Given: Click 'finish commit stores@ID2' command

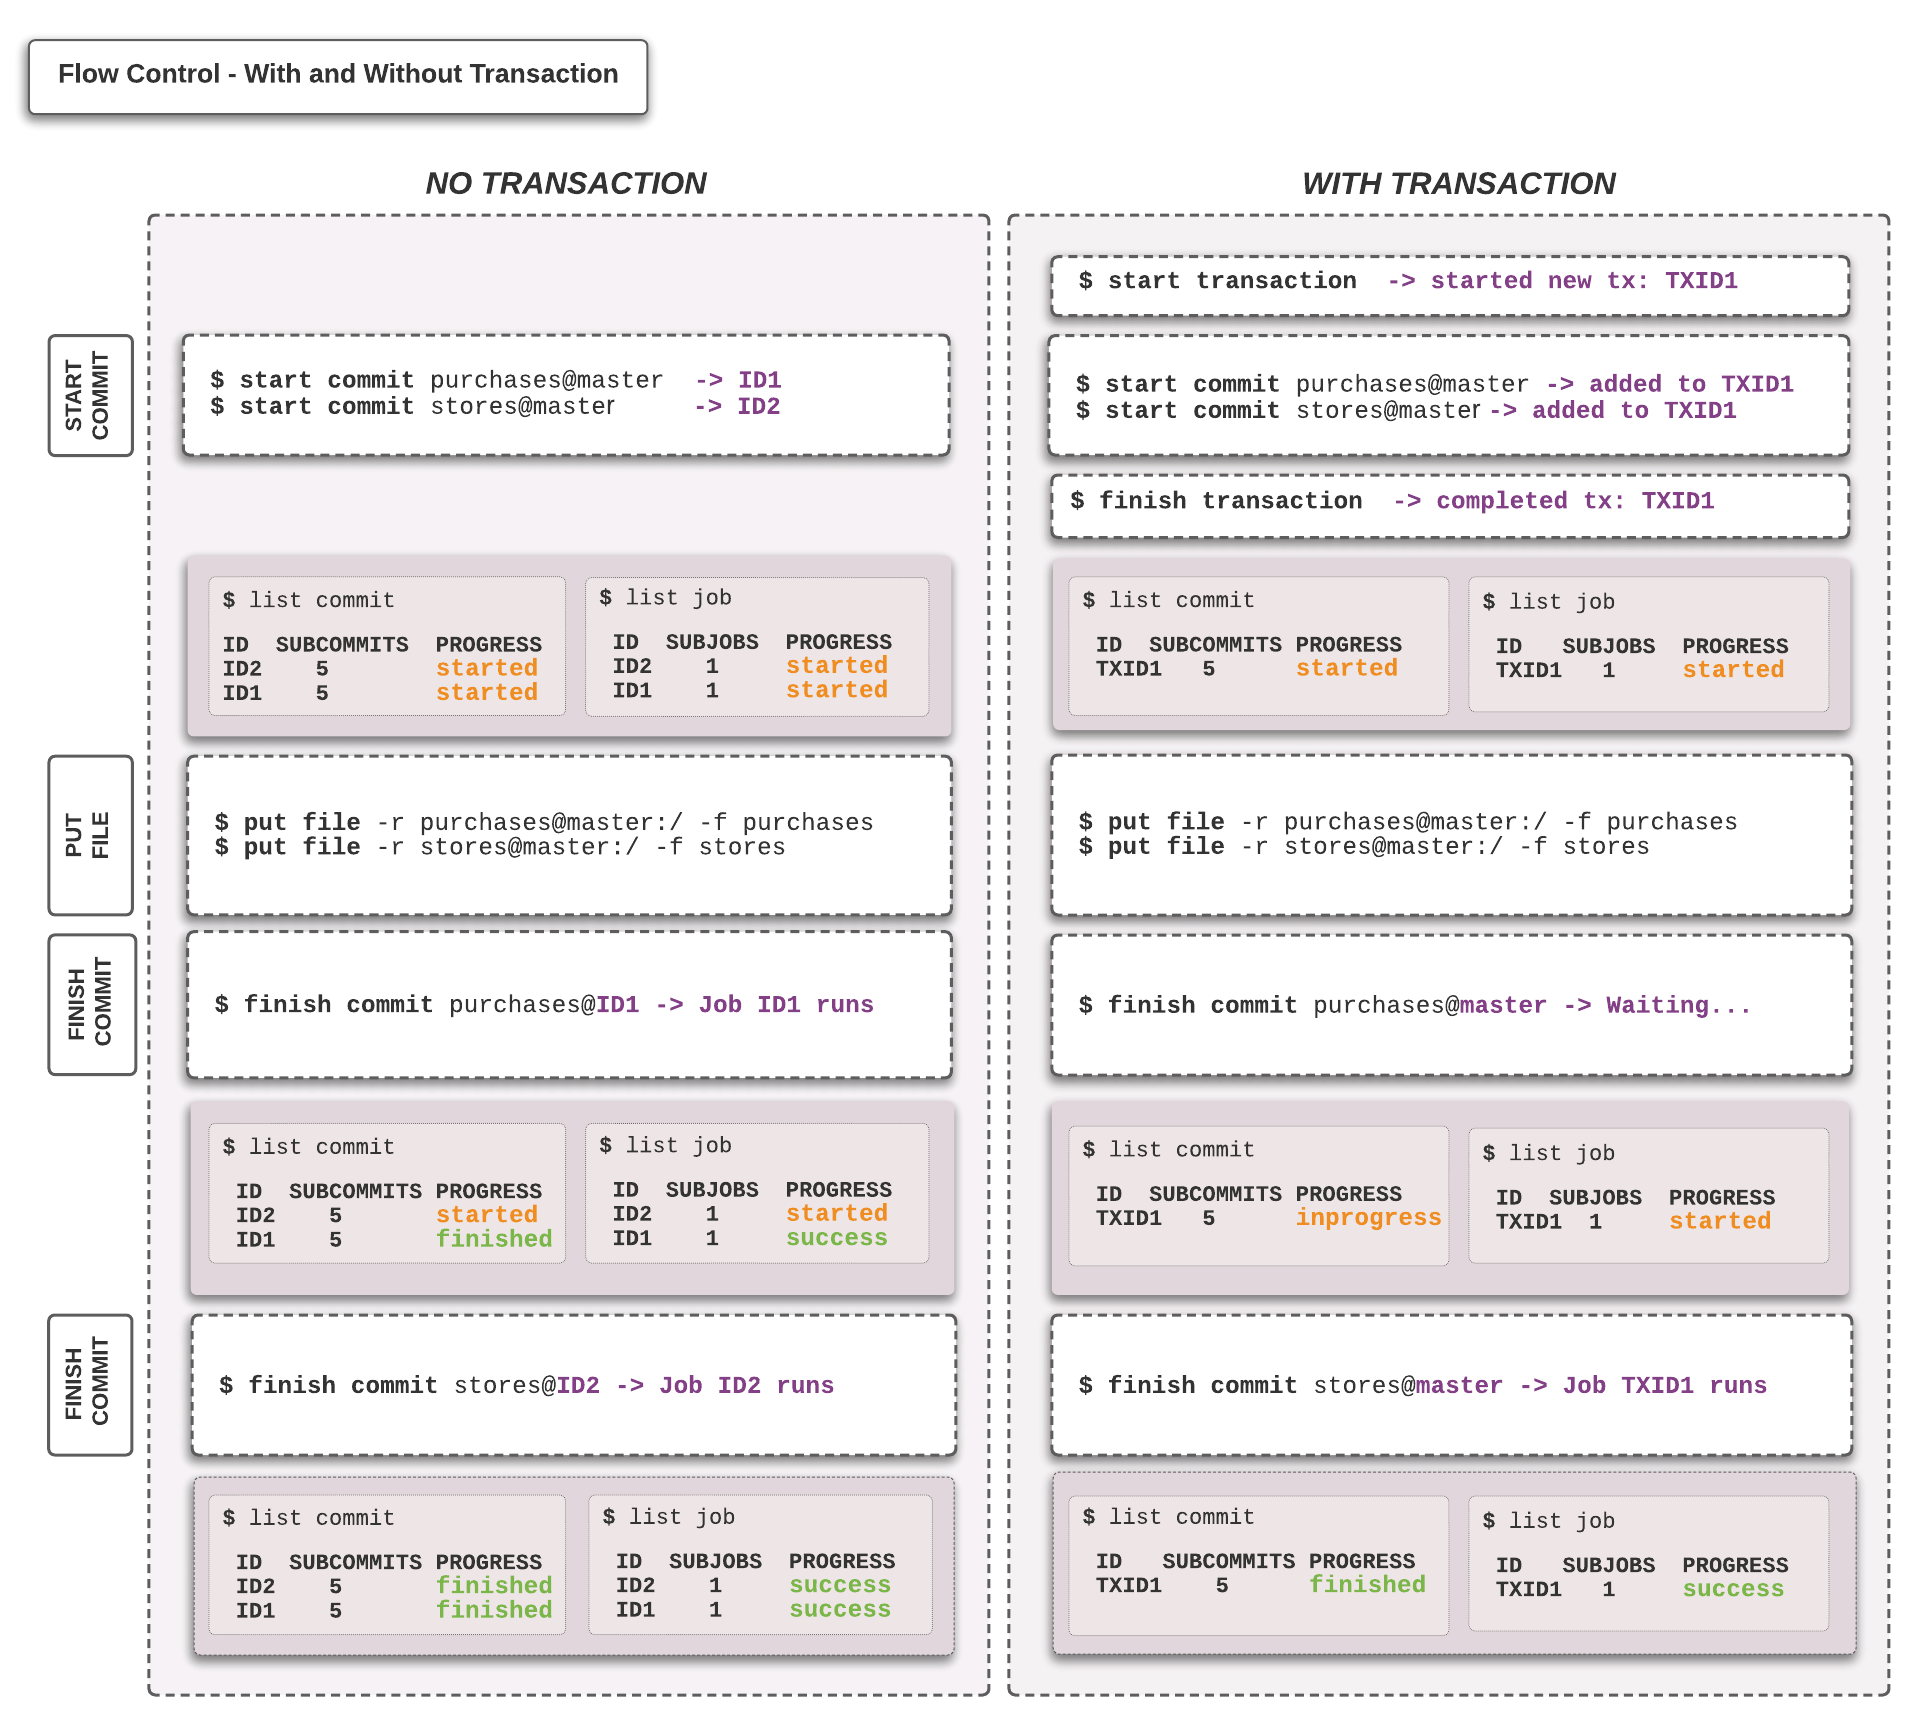Looking at the screenshot, I should click(410, 1386).
